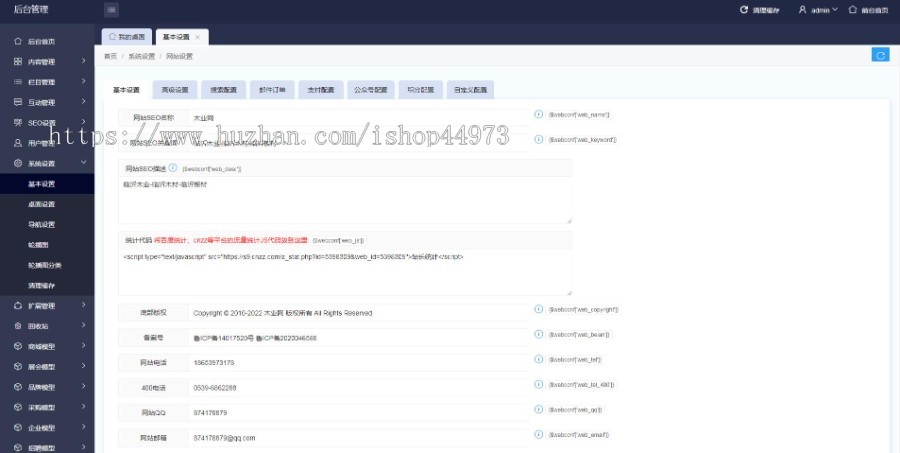Click info icon next to web_keyword variable
Viewport: 900px width, 453px height.
coord(538,139)
